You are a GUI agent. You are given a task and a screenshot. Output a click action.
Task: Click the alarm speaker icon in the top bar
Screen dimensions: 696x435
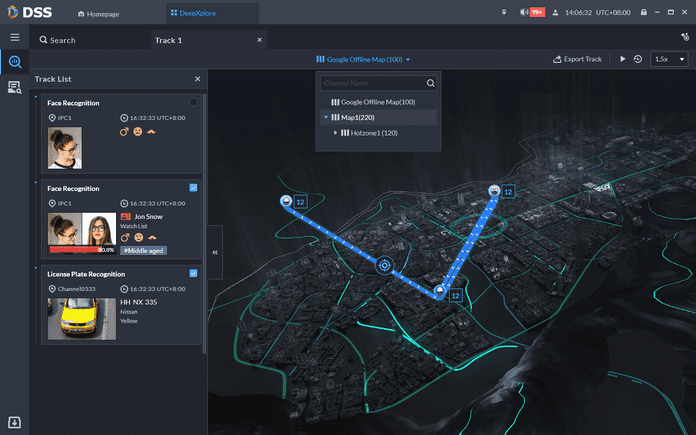(x=525, y=13)
